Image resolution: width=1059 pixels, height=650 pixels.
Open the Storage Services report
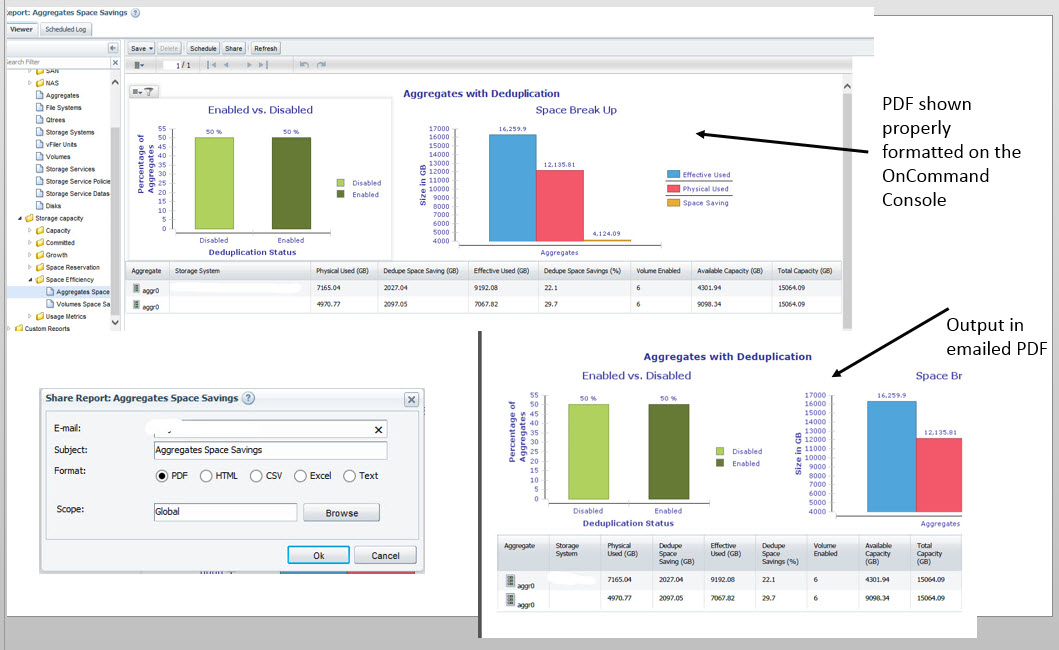click(66, 169)
